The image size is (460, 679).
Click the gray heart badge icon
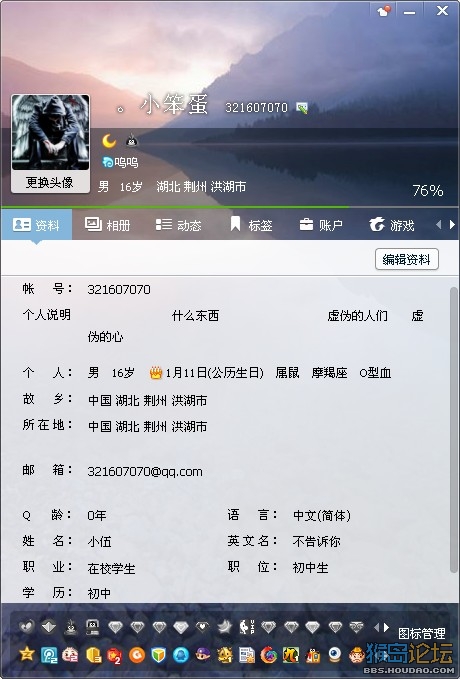coord(27,627)
